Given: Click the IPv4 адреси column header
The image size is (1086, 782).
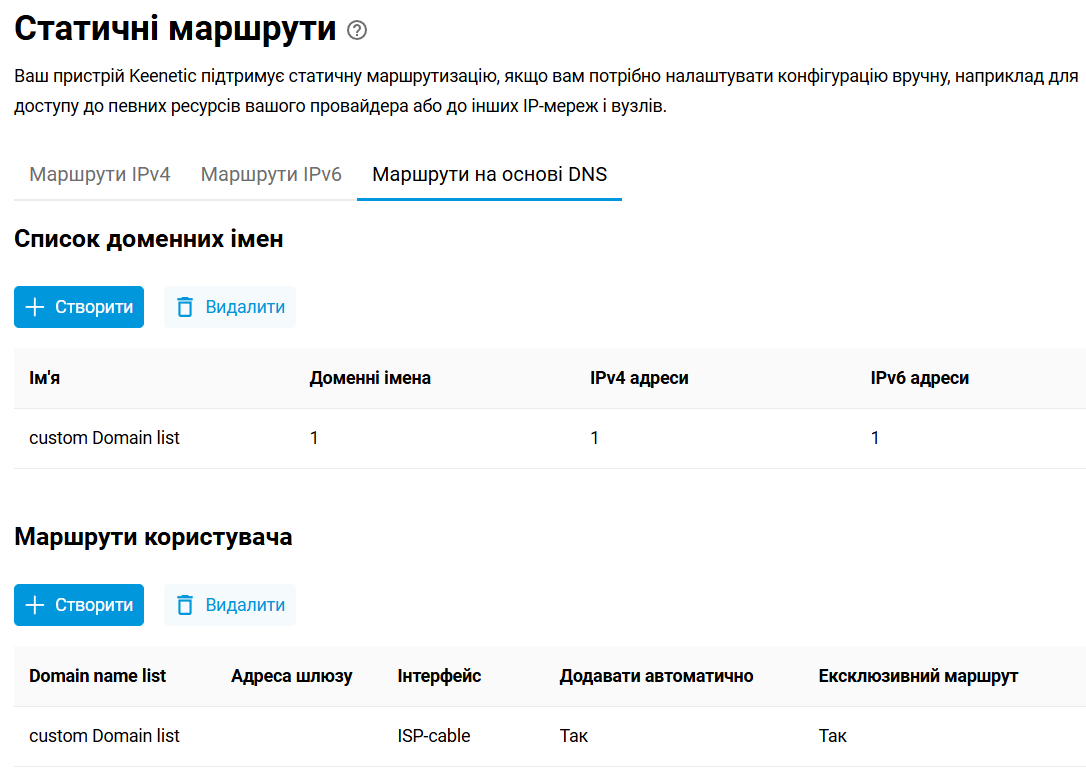Looking at the screenshot, I should tap(639, 378).
